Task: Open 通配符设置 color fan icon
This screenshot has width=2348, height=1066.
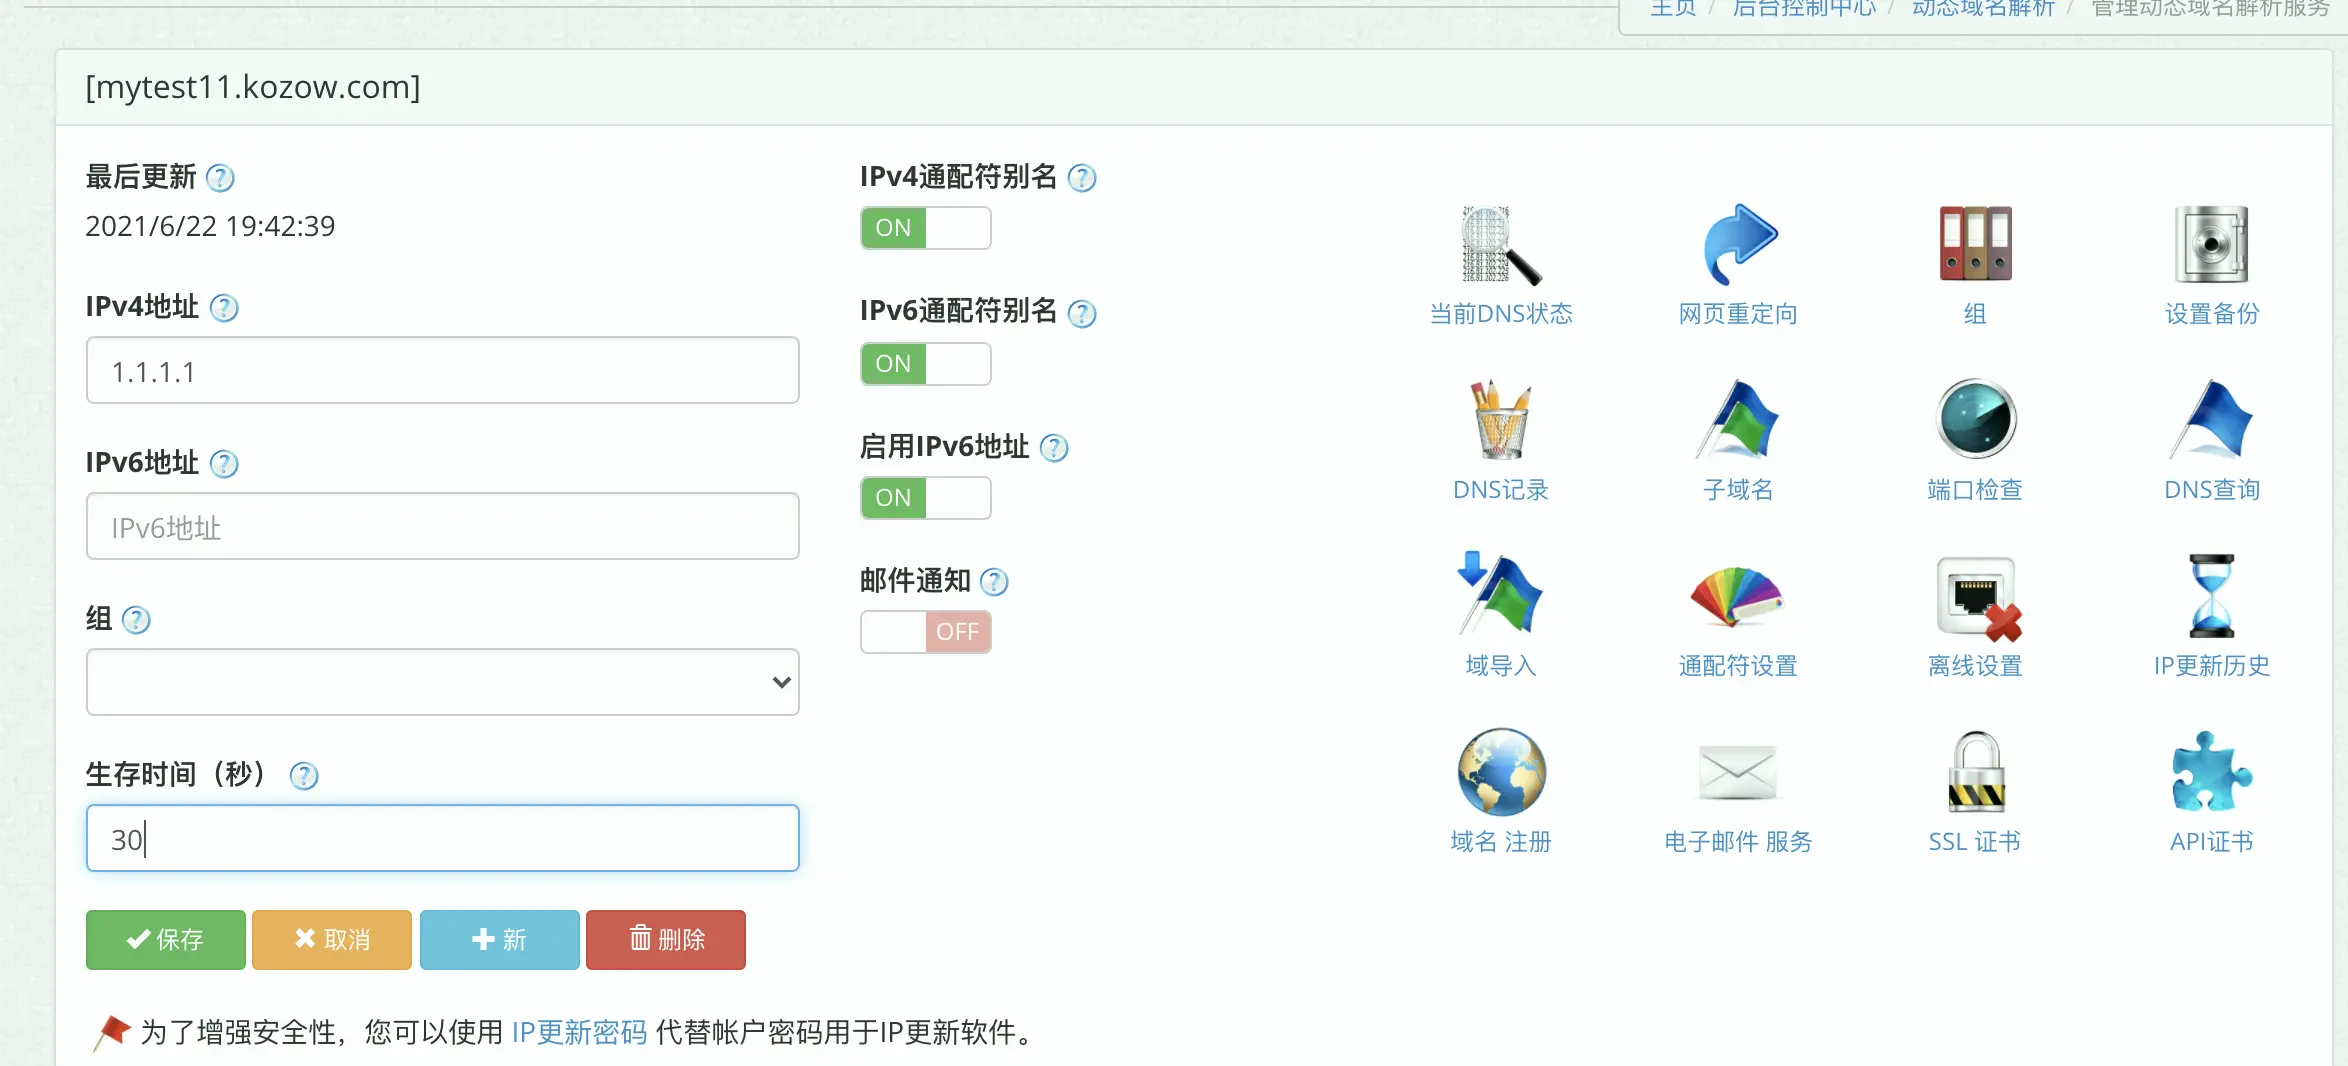Action: 1738,596
